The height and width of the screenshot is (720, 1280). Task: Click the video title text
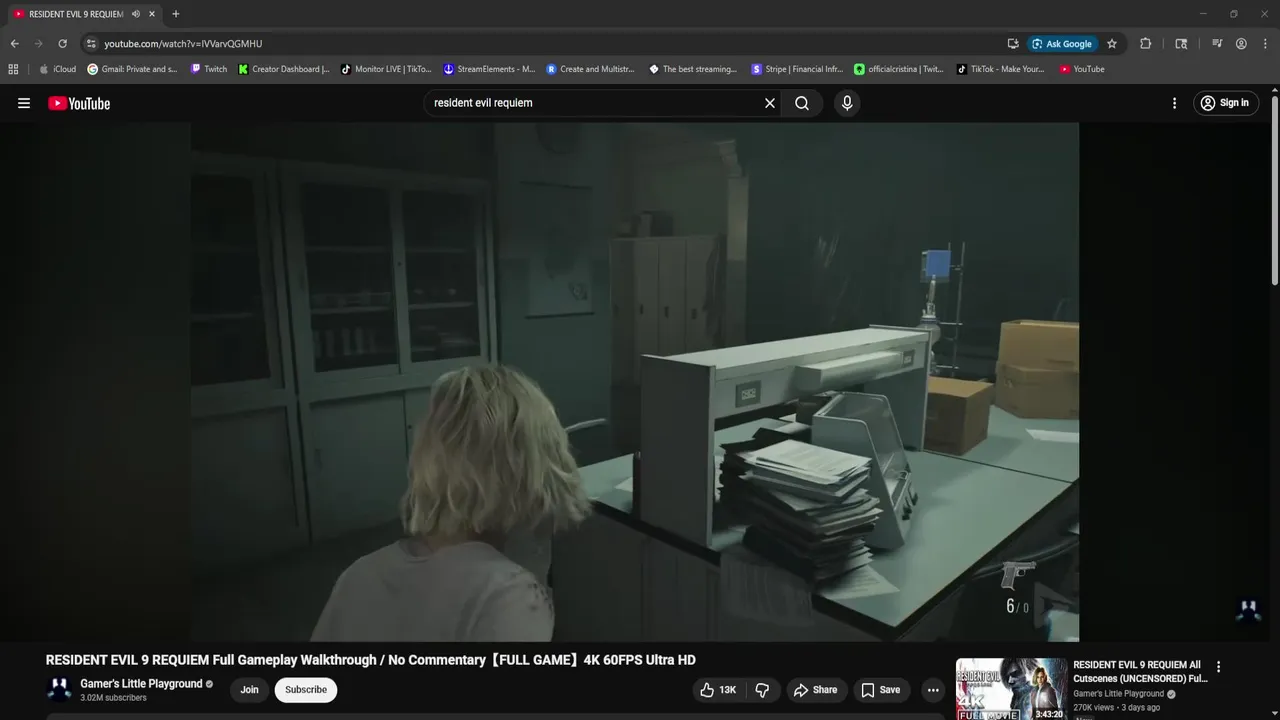[370, 660]
